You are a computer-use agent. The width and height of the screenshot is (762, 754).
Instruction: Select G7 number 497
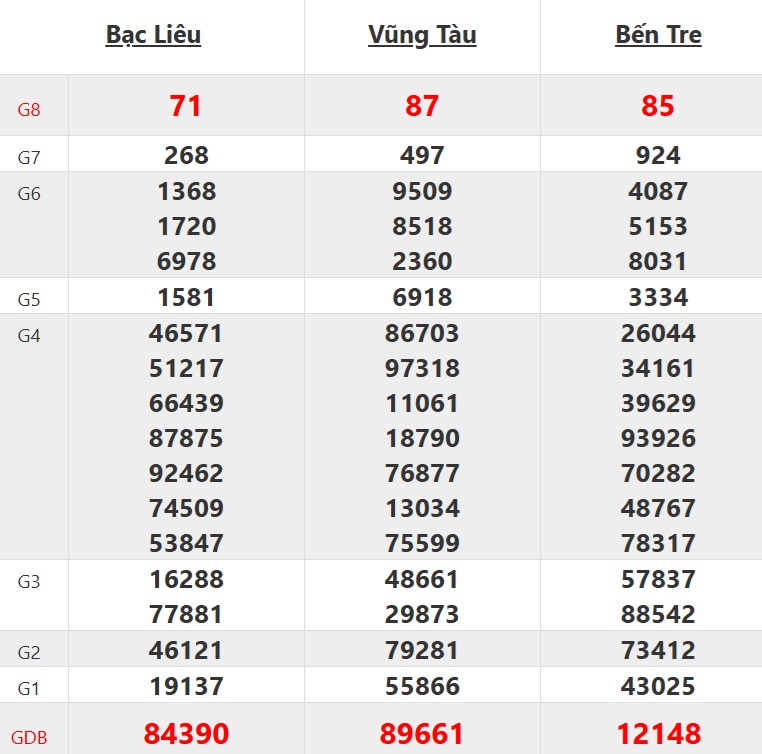422,155
